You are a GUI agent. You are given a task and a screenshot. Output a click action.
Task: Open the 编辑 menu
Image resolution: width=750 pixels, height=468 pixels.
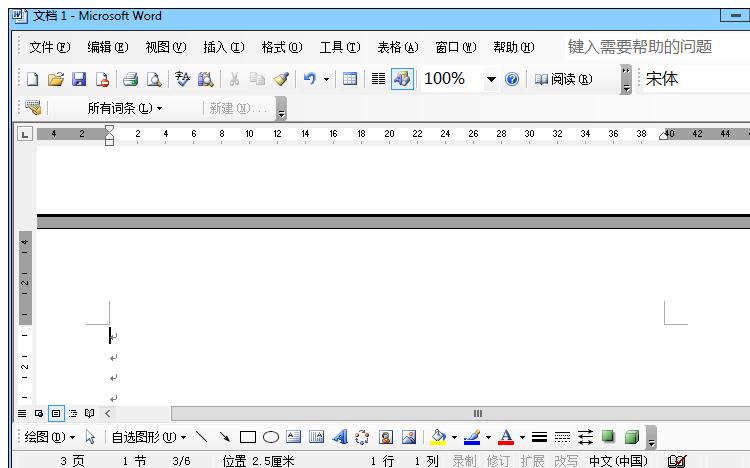point(108,47)
